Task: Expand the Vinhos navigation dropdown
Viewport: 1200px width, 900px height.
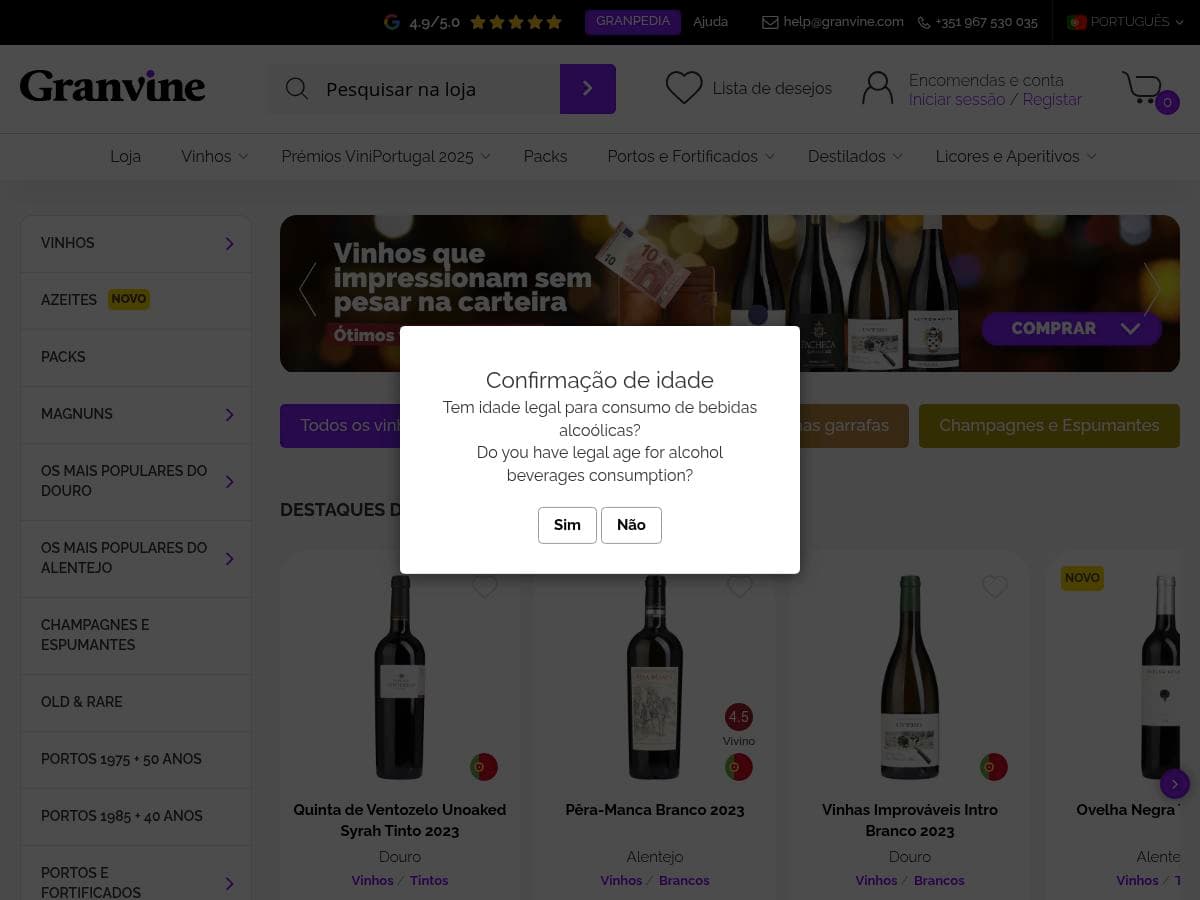Action: (214, 156)
